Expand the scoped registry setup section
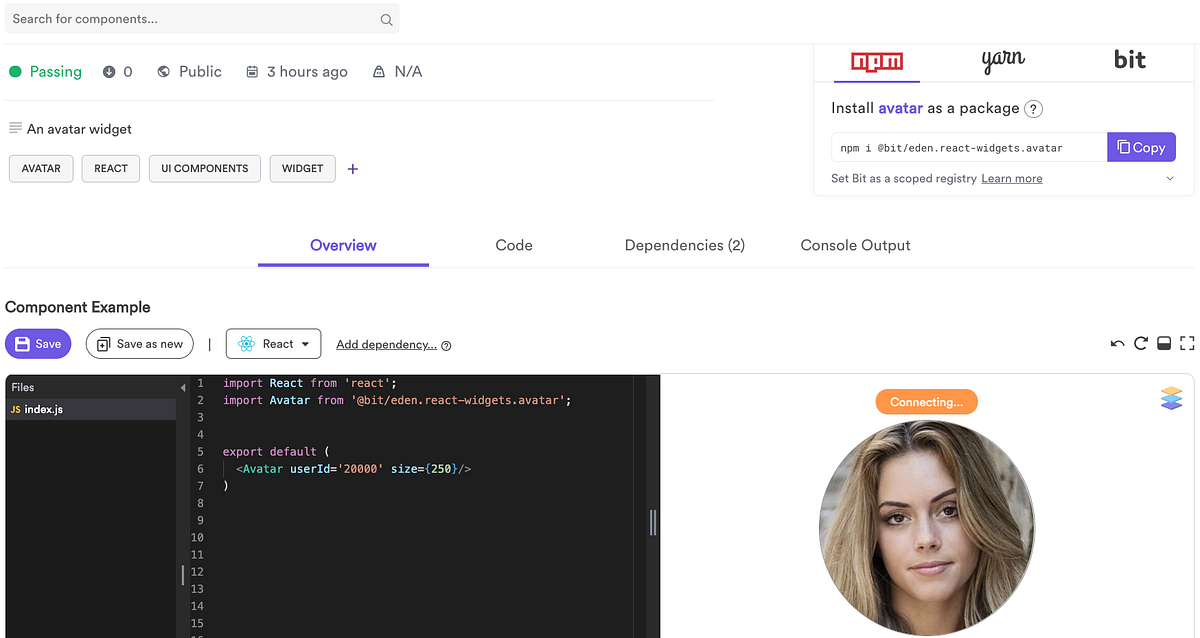Image resolution: width=1200 pixels, height=638 pixels. point(1168,178)
